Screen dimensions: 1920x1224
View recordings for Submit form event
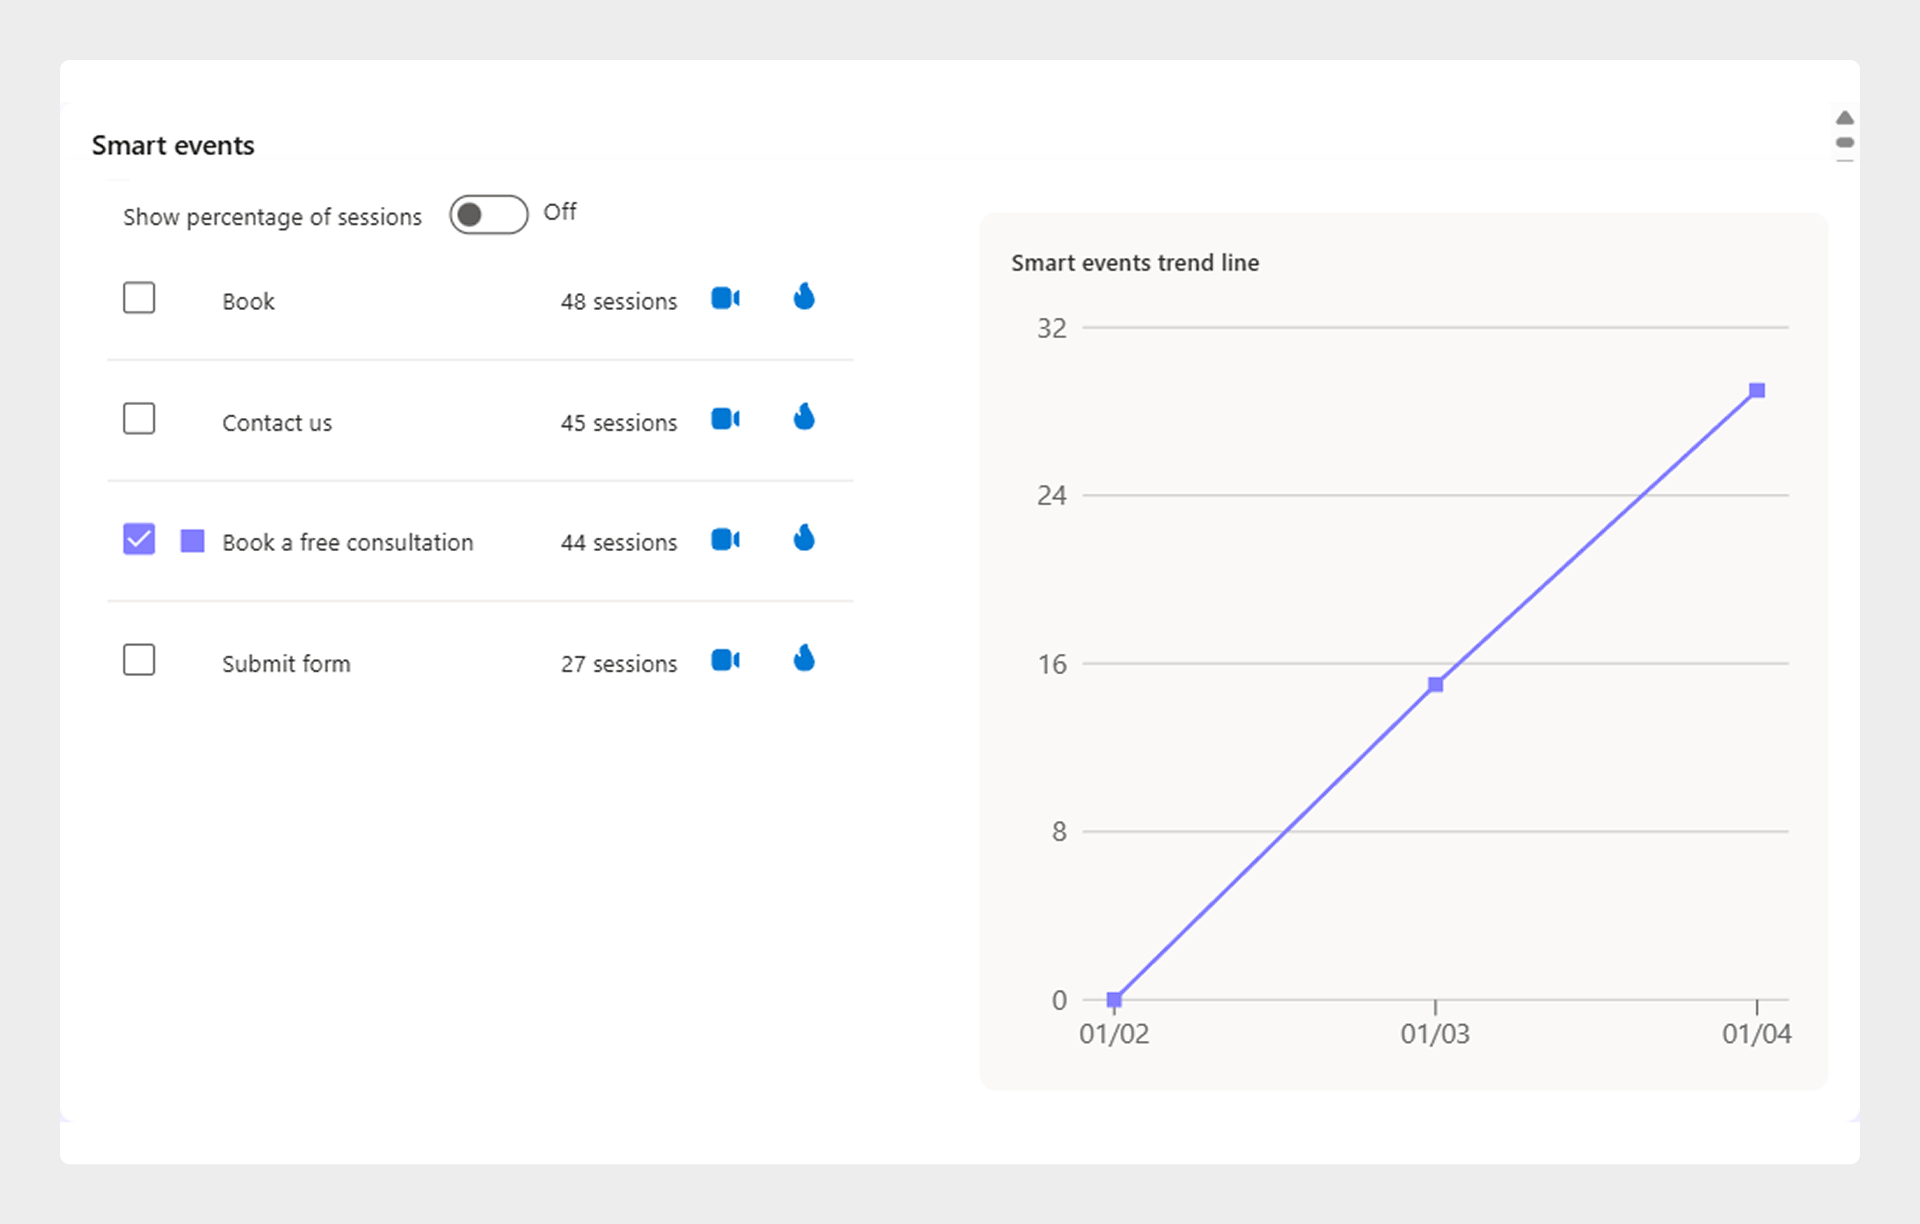725,660
